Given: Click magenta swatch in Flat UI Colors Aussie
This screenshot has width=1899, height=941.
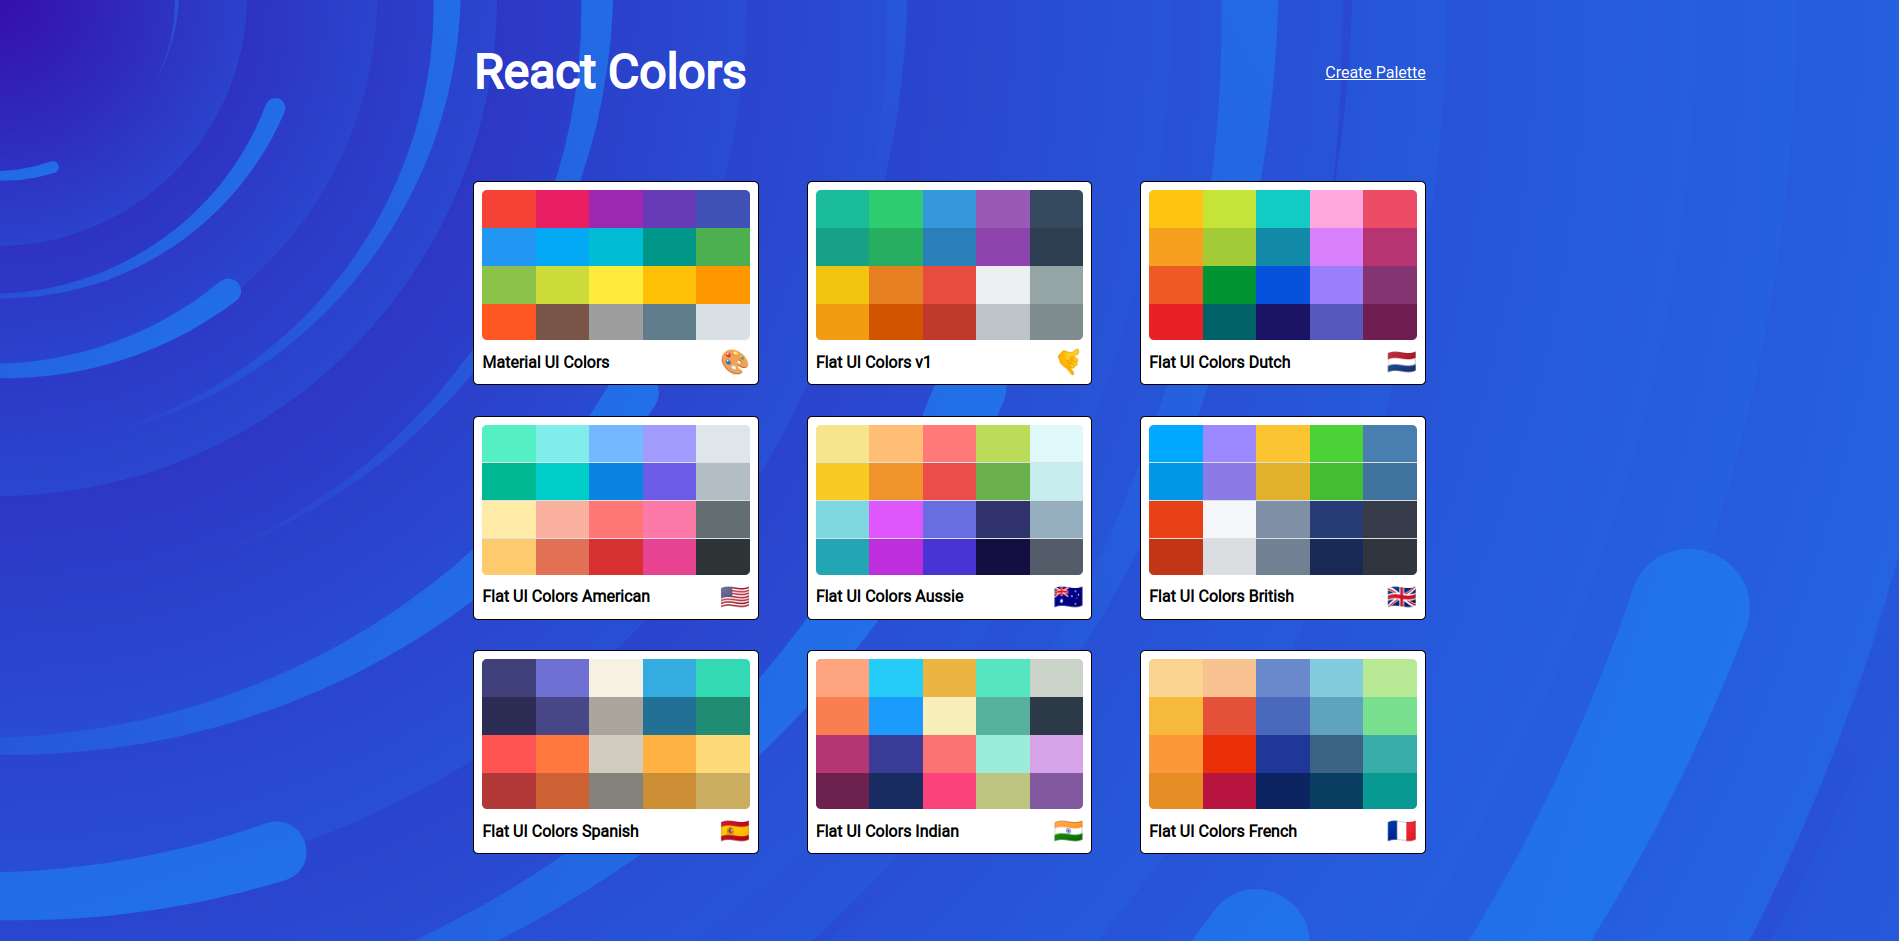Looking at the screenshot, I should [896, 519].
